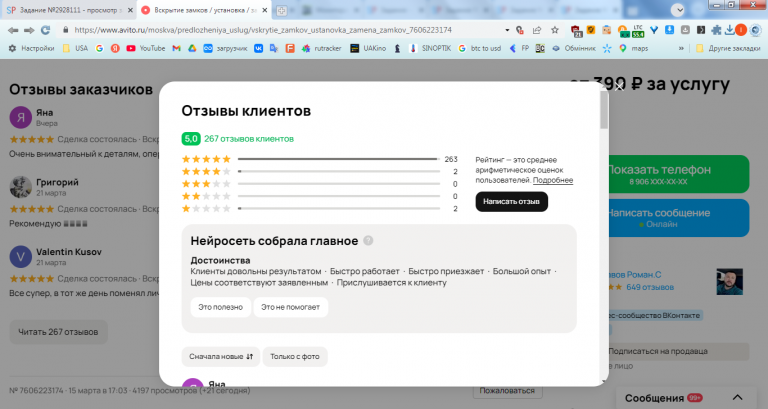This screenshot has width=768, height=409.
Task: Click the lock icon in the address bar
Action: (x=65, y=30)
